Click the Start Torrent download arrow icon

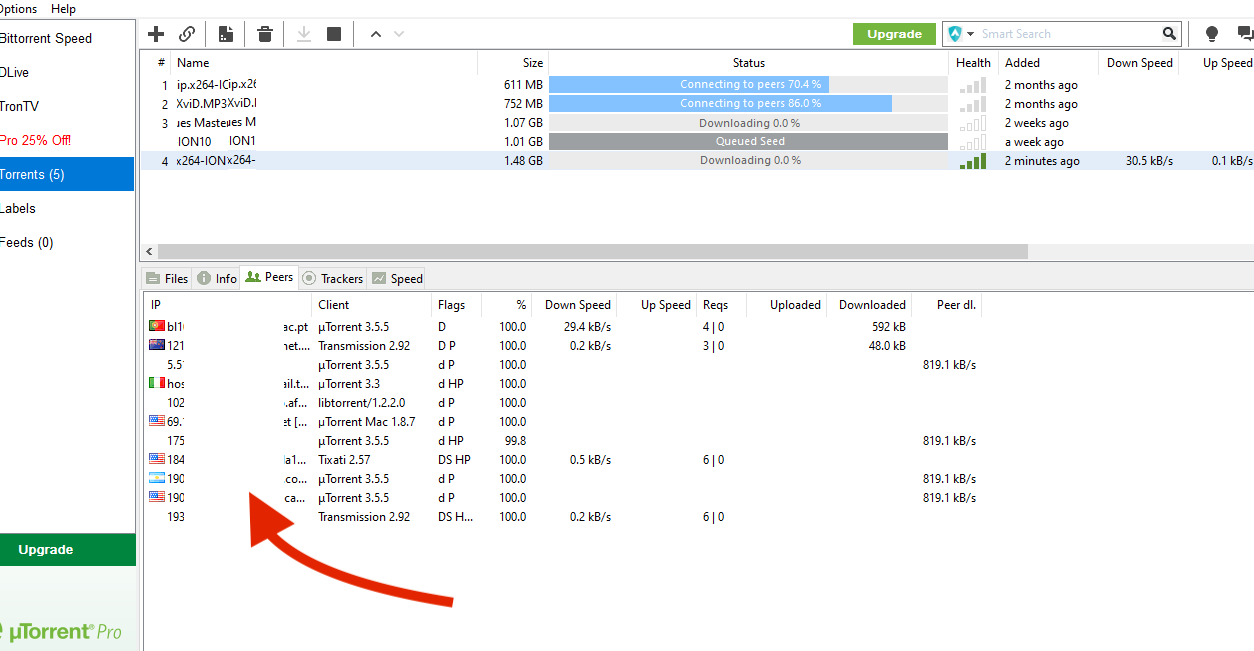click(304, 34)
